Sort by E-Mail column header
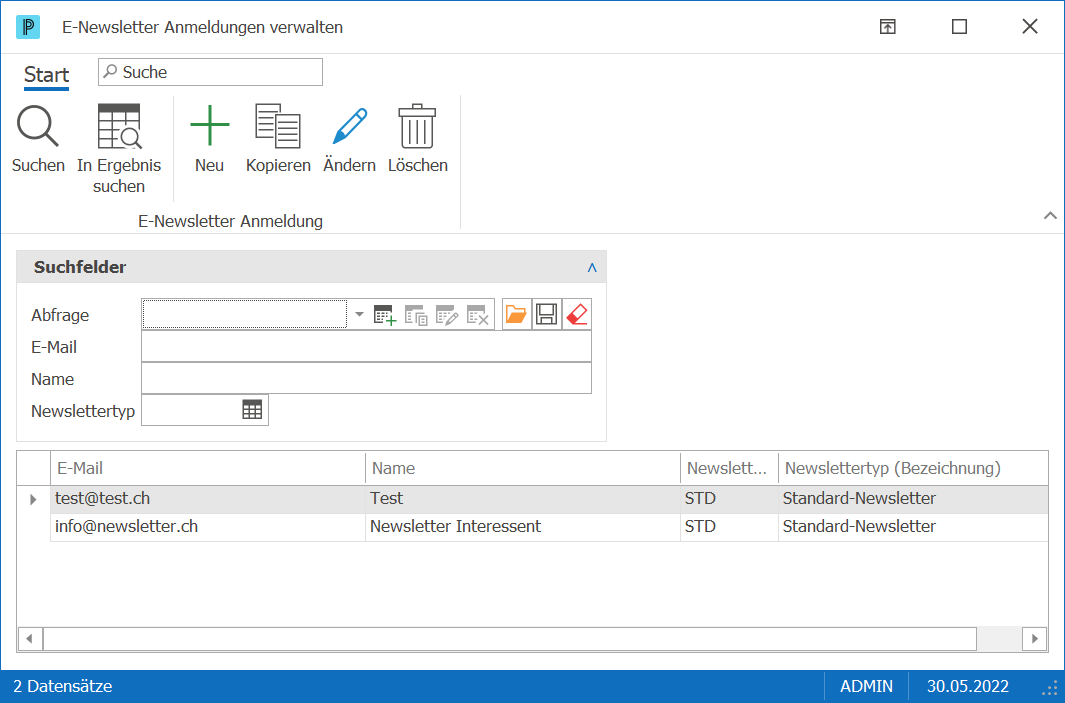 tap(208, 468)
